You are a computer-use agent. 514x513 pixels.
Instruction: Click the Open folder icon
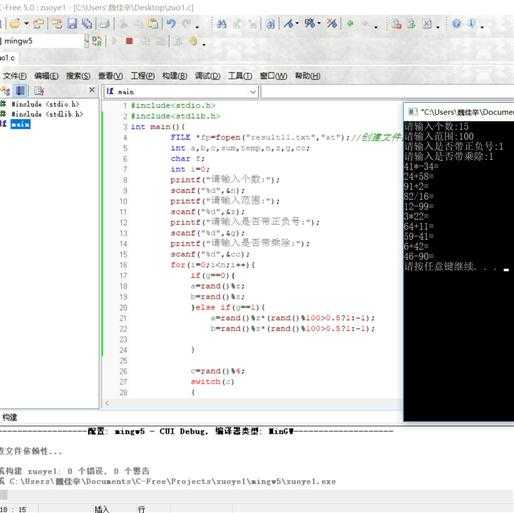pyautogui.click(x=15, y=24)
